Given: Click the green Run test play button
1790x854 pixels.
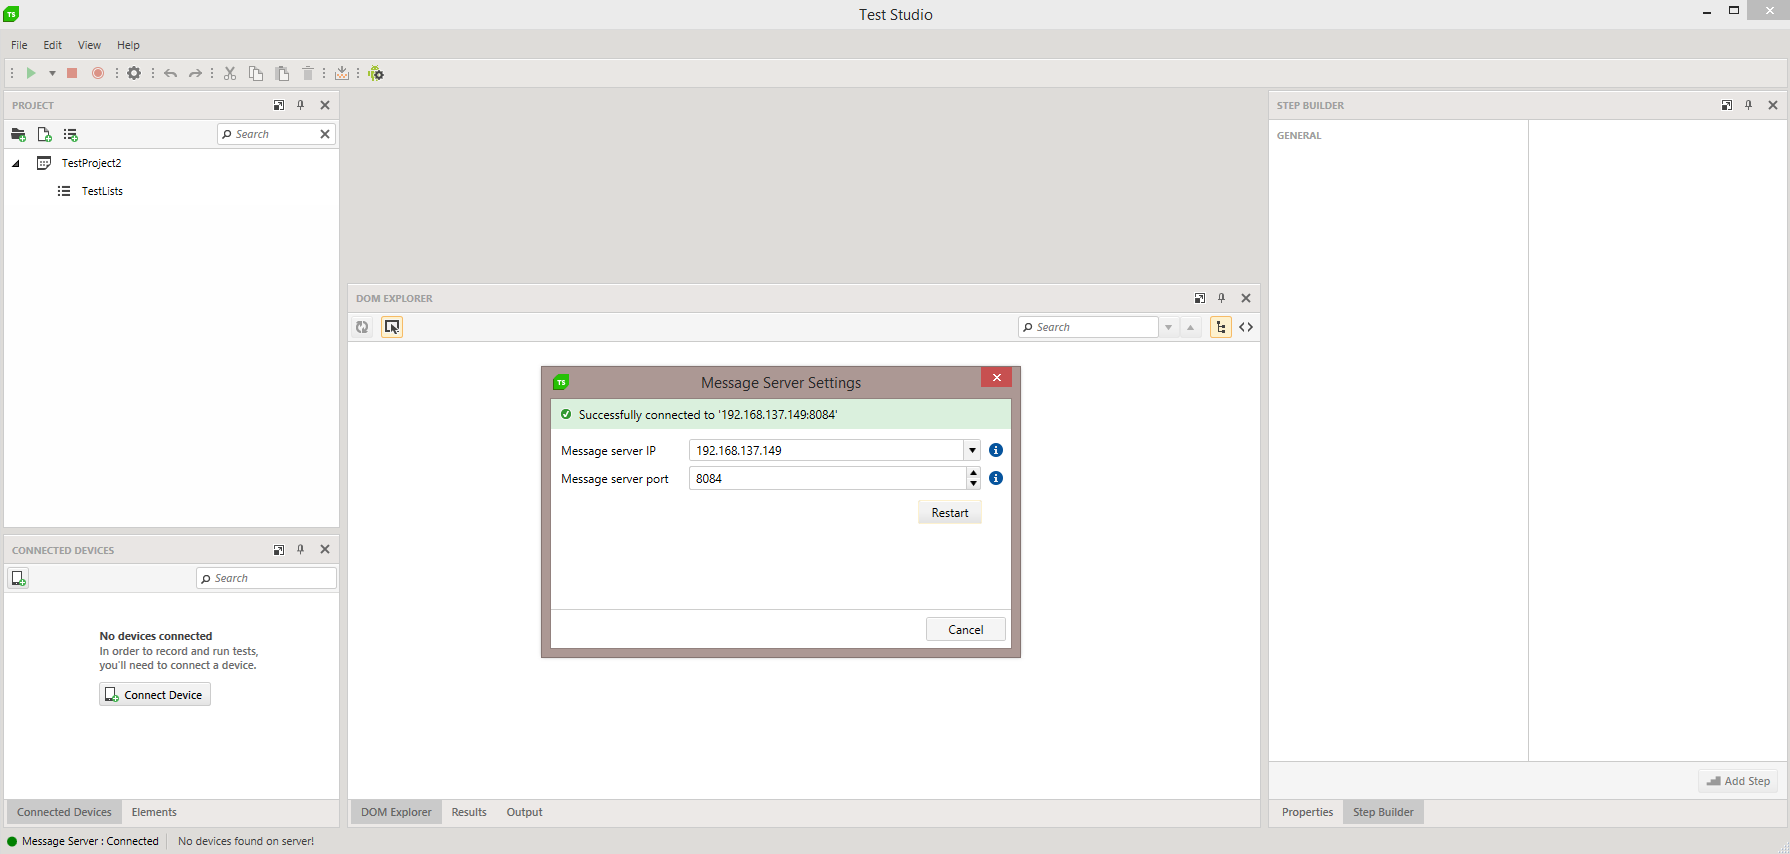Looking at the screenshot, I should [x=31, y=73].
